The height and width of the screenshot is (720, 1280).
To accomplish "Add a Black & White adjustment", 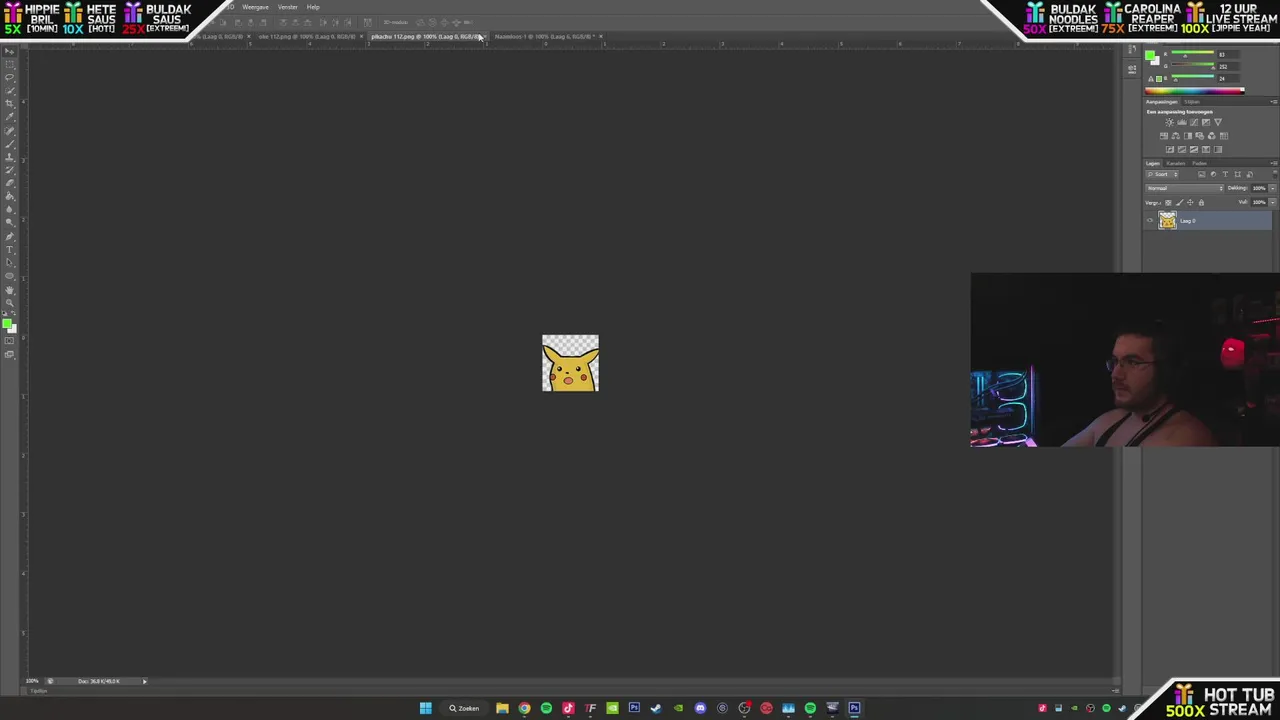I will pyautogui.click(x=1188, y=136).
